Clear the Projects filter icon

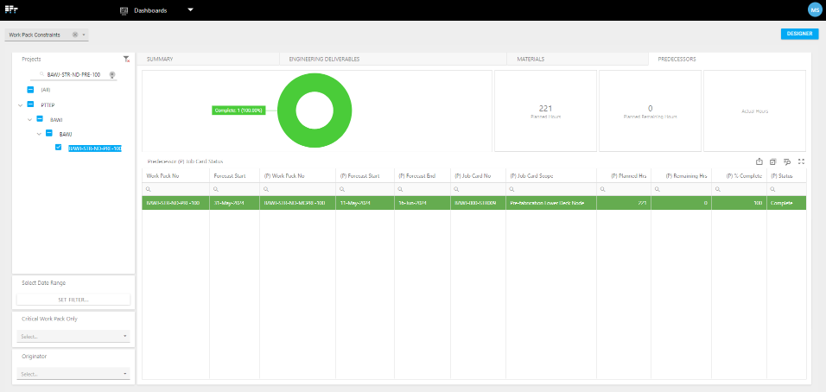[126, 59]
